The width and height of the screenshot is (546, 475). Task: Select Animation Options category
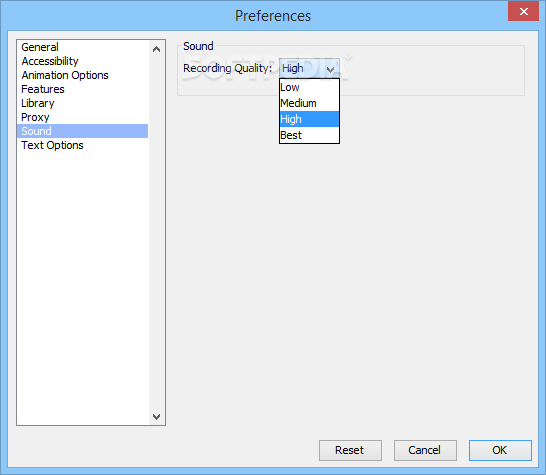tap(83, 75)
